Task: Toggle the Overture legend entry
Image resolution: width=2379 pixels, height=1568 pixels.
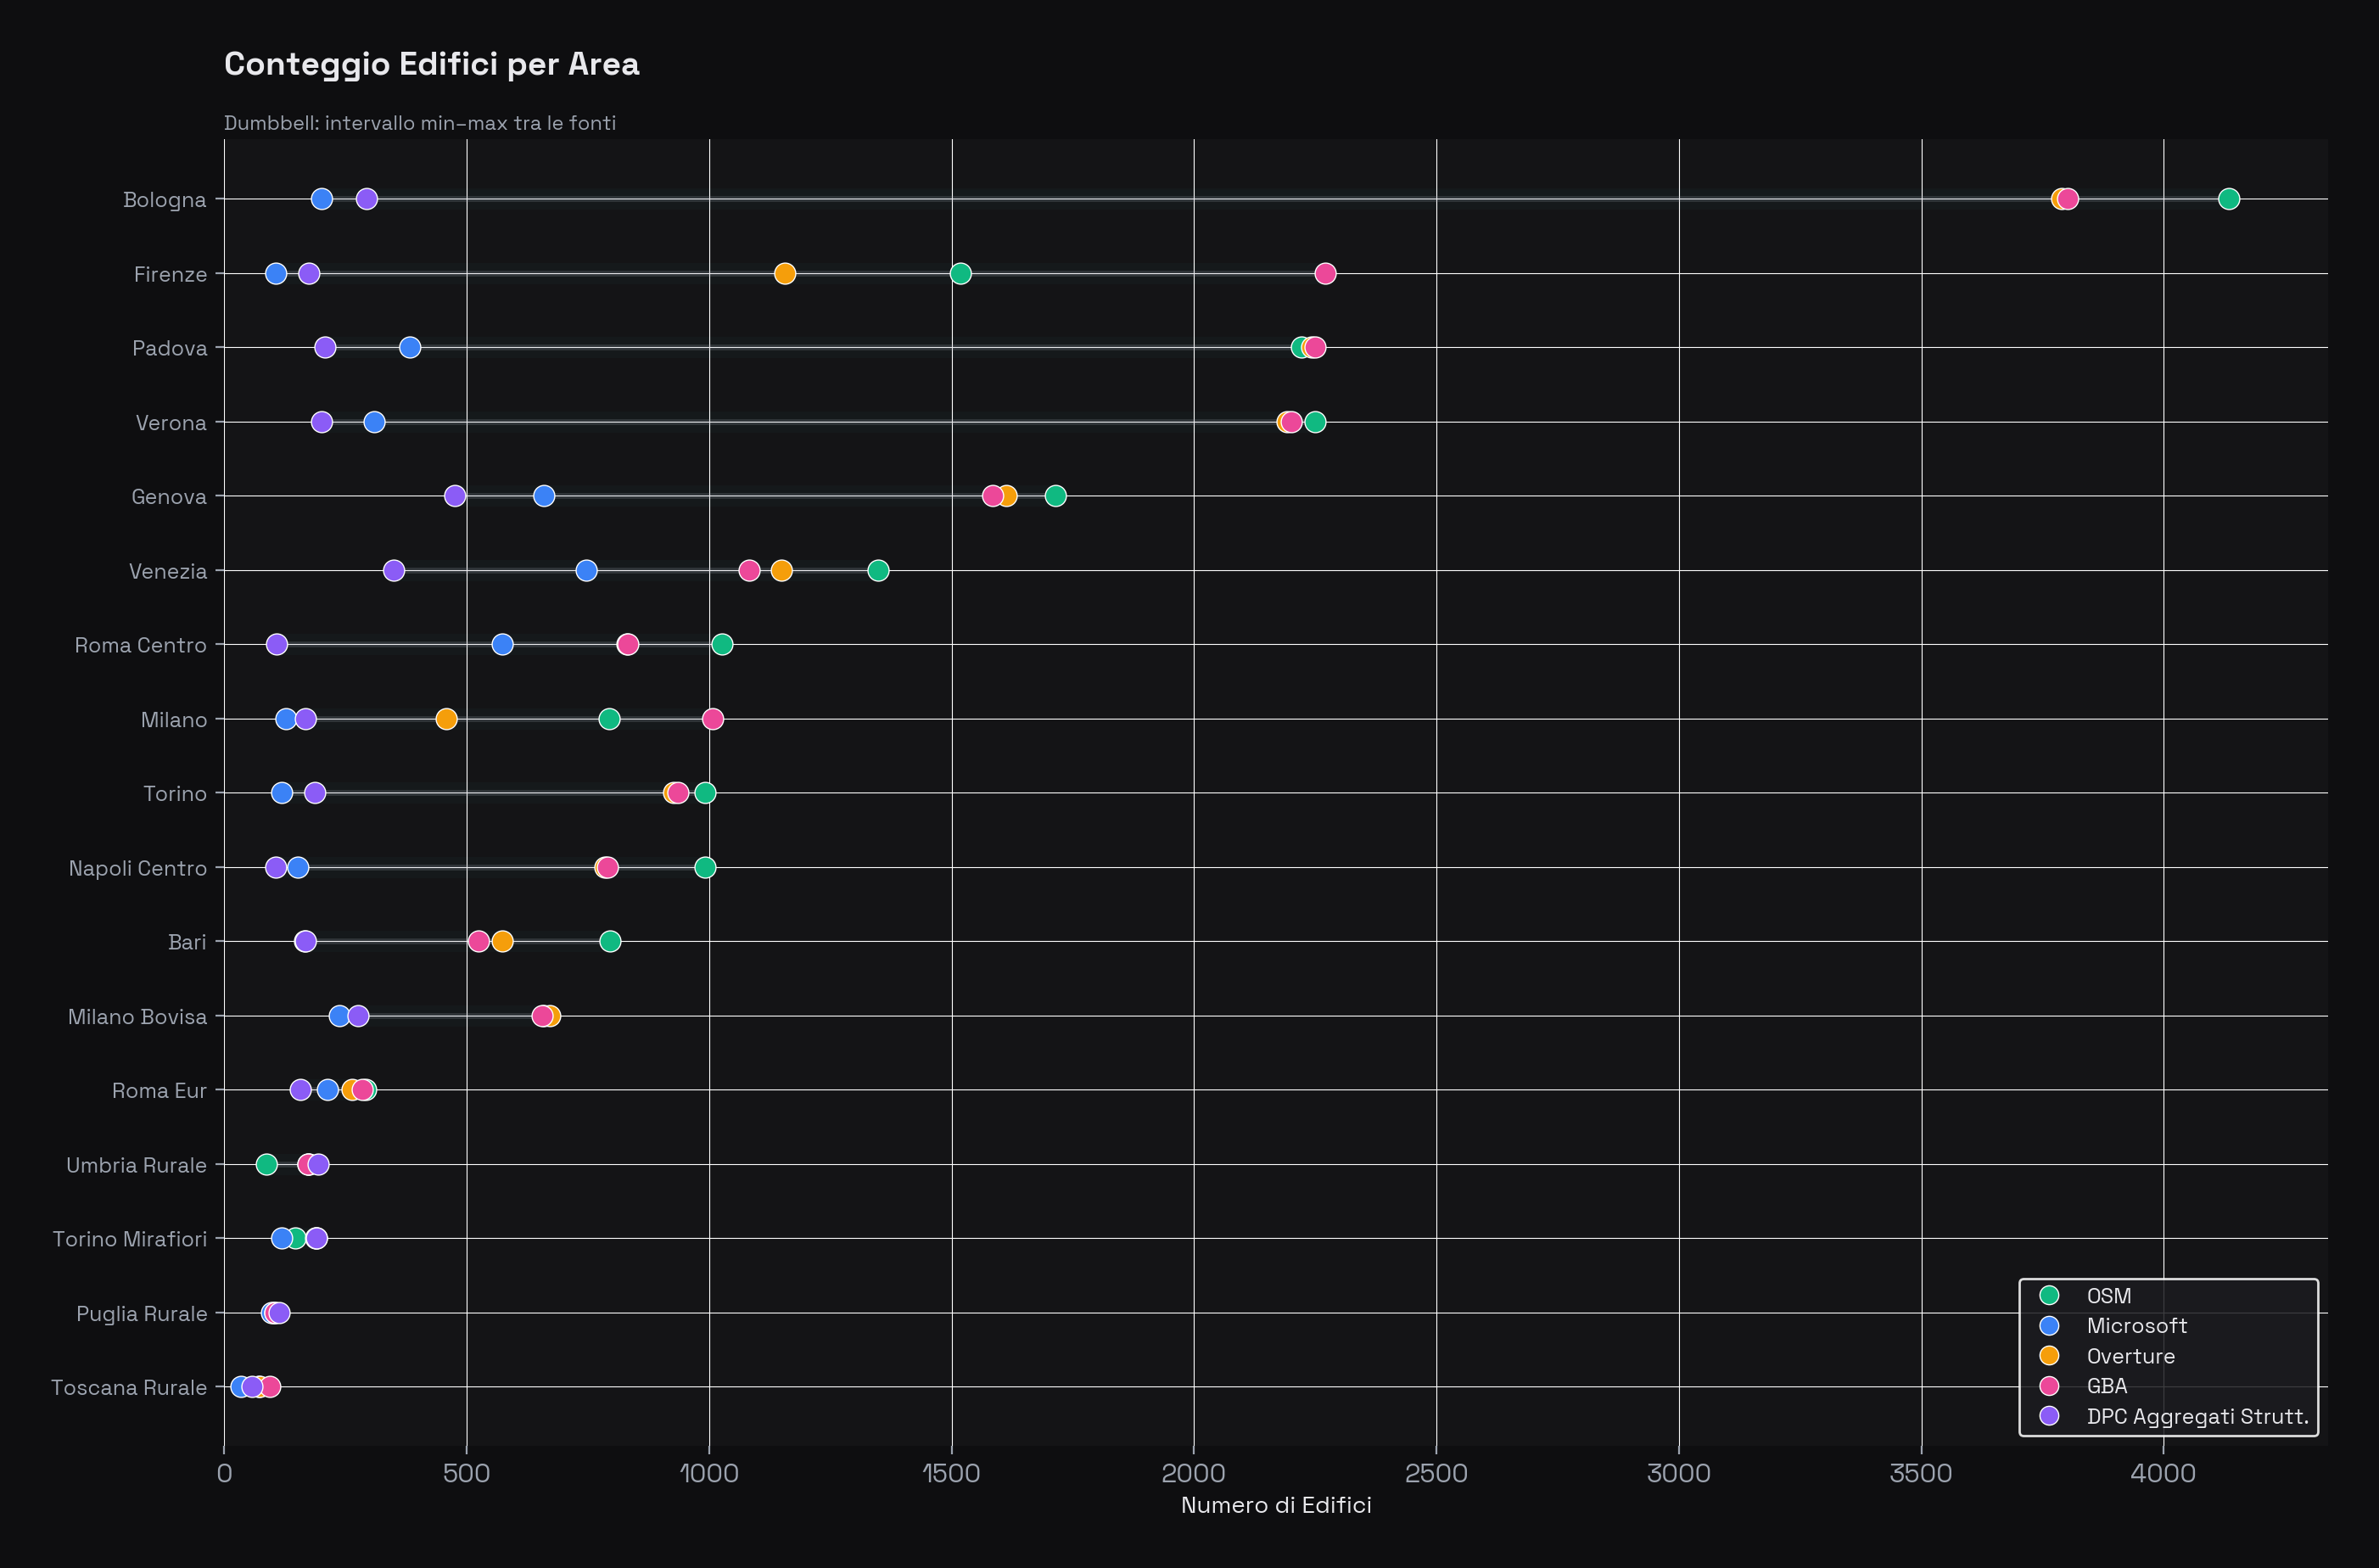Action: pos(2131,1356)
